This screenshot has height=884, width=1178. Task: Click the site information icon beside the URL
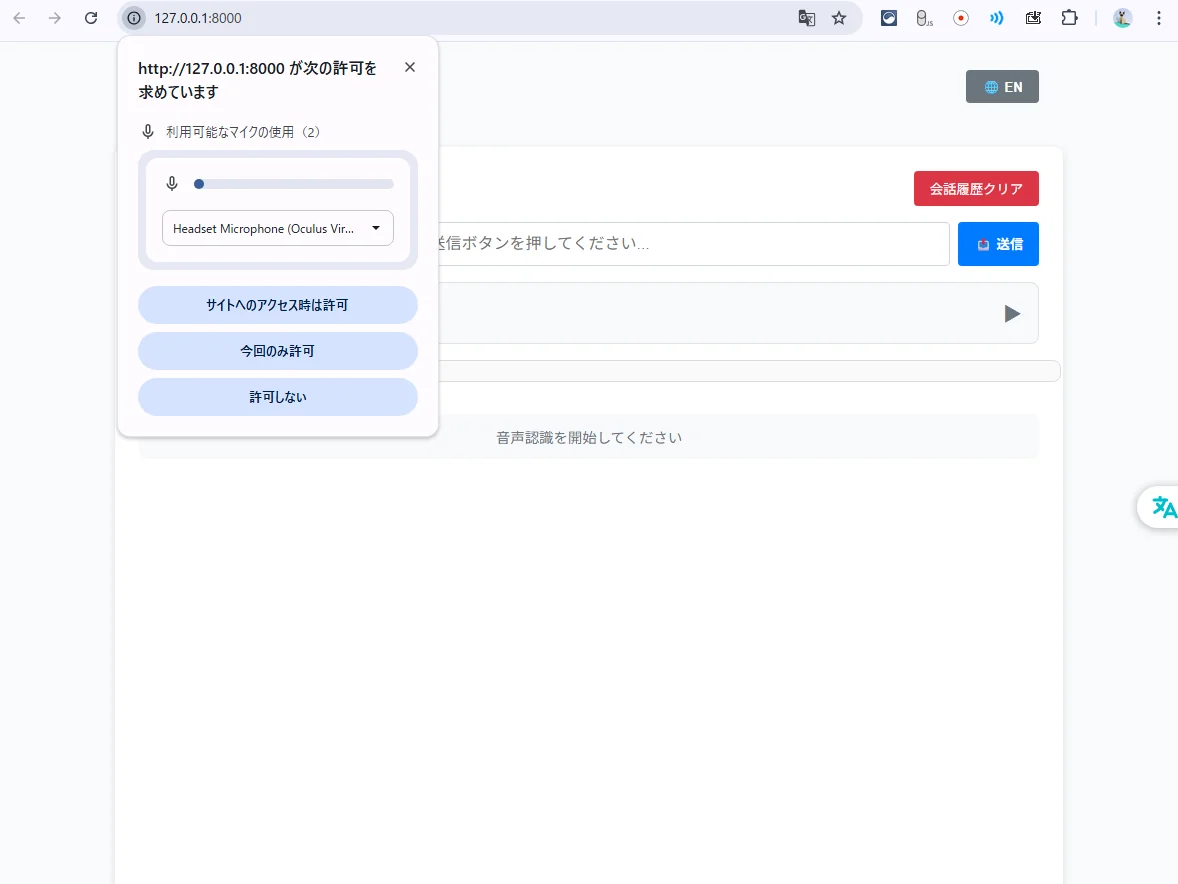pos(134,18)
